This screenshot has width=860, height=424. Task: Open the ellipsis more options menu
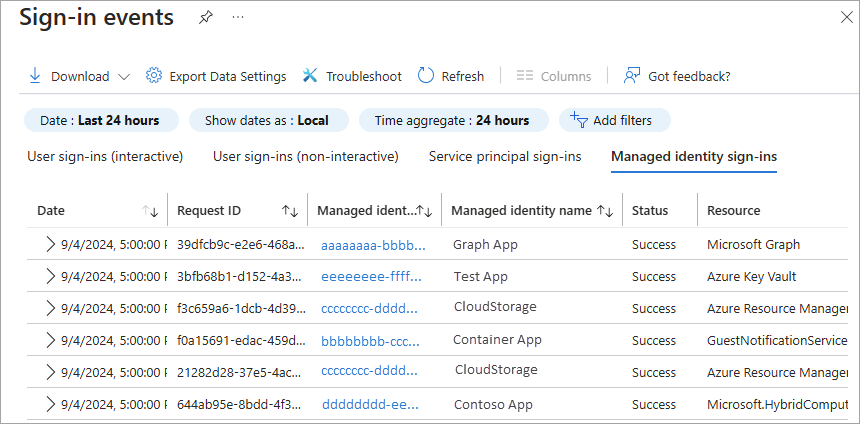point(238,18)
